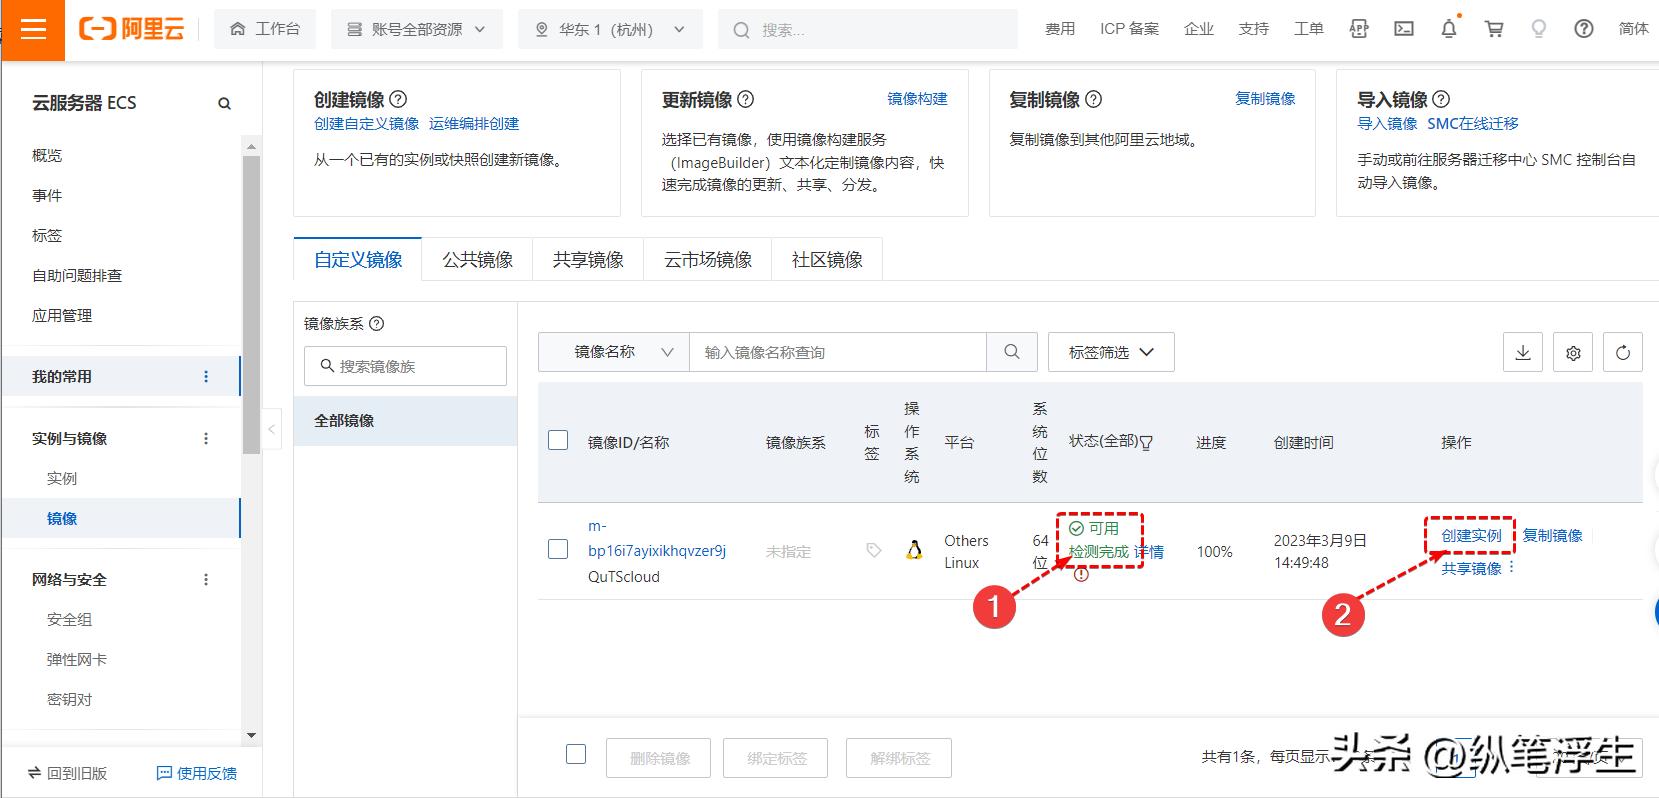Open 标签筛选 dropdown
The height and width of the screenshot is (798, 1659).
click(x=1111, y=352)
